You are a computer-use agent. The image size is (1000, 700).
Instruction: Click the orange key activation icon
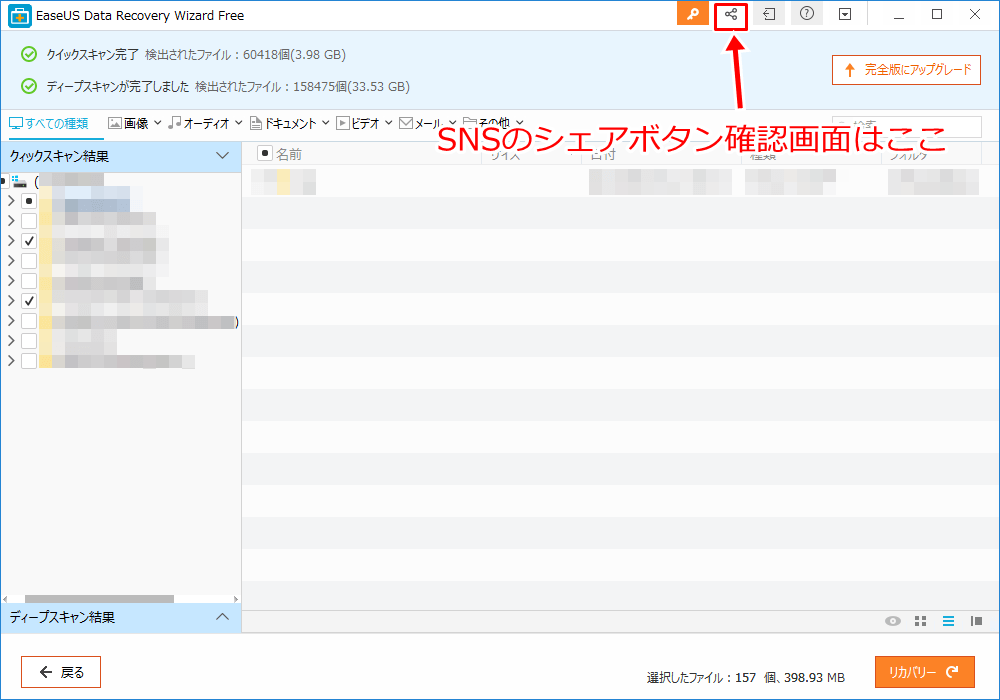pyautogui.click(x=692, y=15)
